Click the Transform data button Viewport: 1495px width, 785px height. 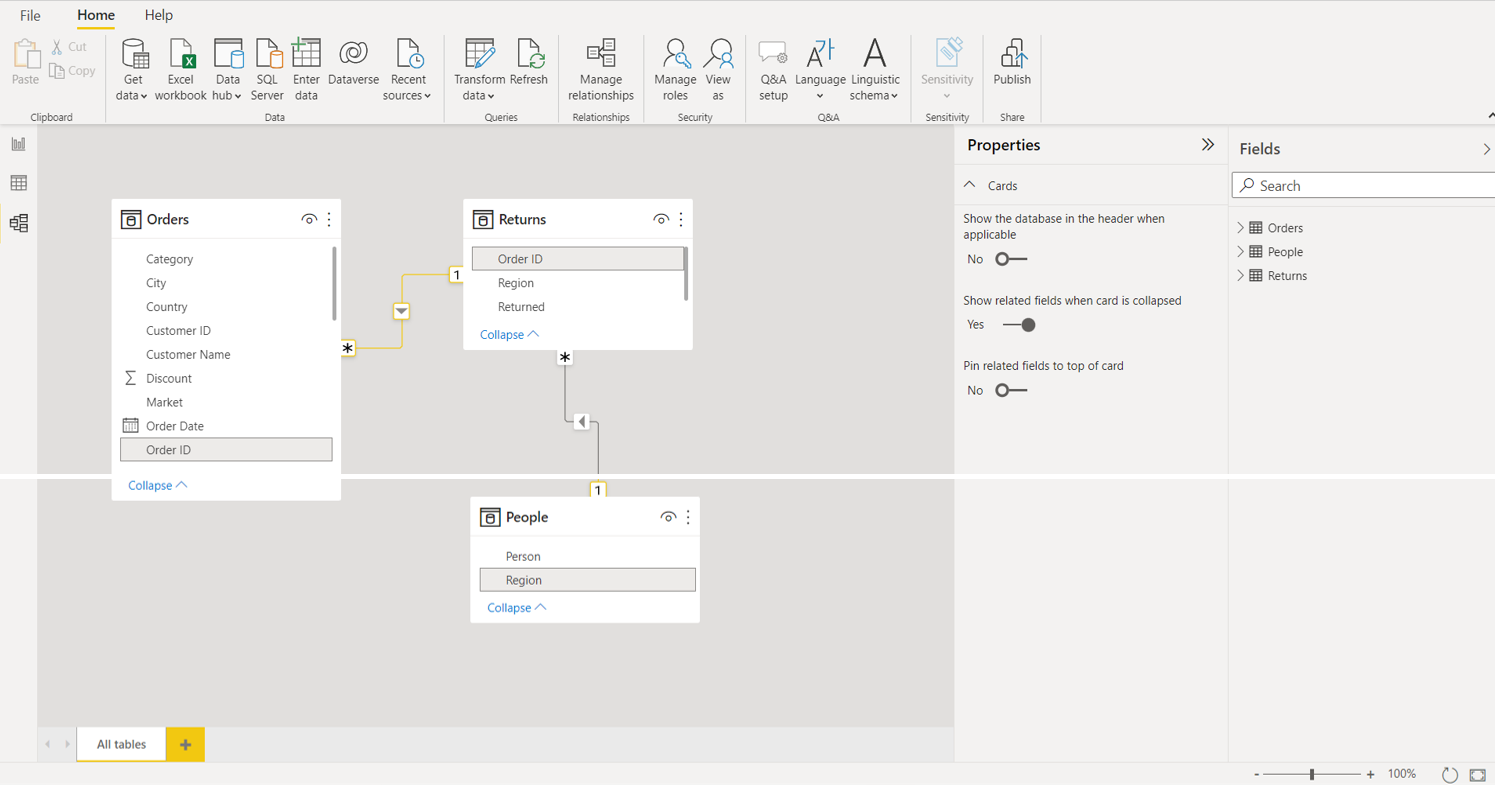point(479,70)
